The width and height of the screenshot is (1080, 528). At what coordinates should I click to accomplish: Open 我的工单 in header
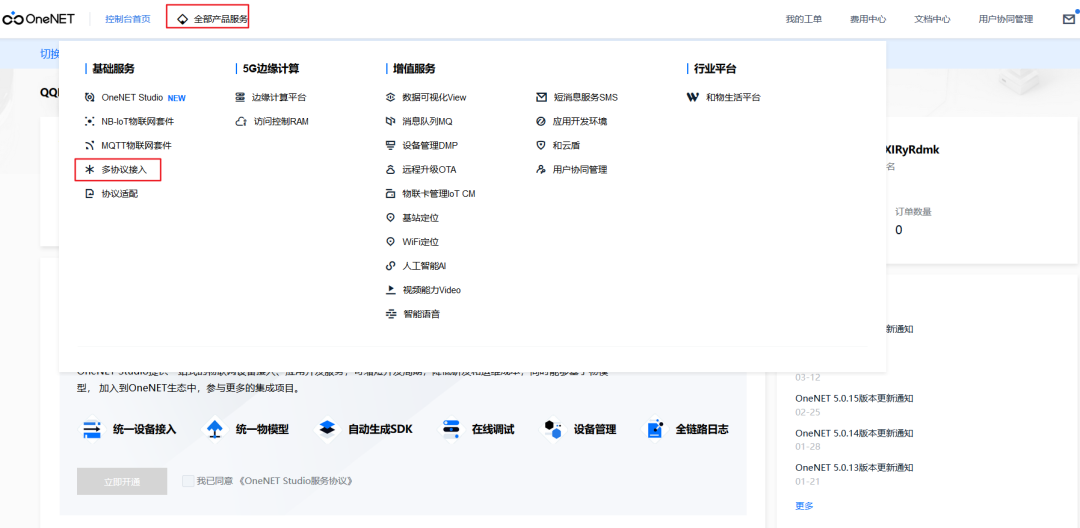(x=804, y=19)
